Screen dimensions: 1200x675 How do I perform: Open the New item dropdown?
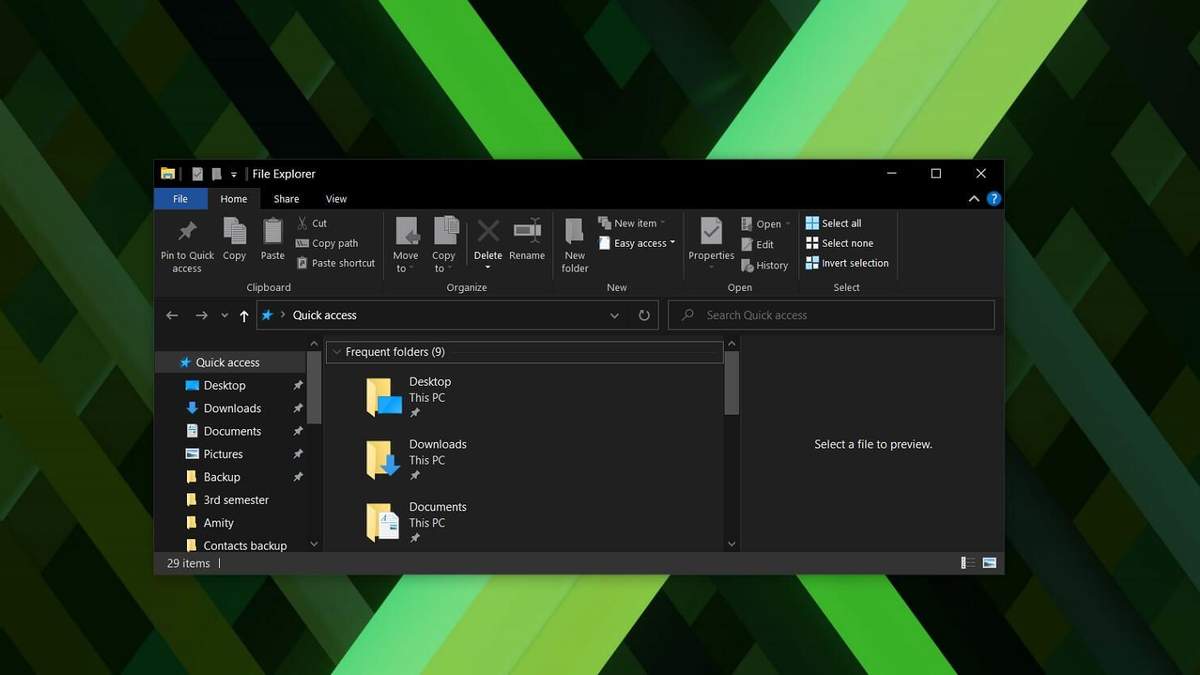(633, 223)
